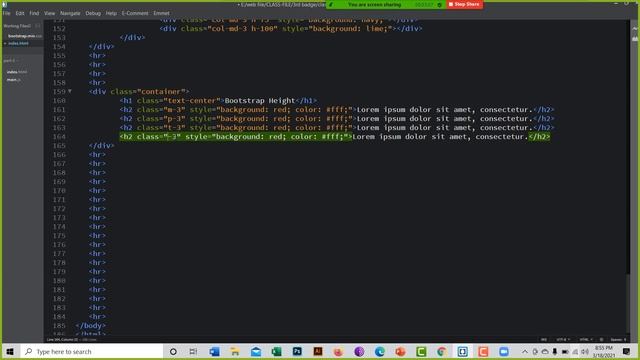640x360 pixels.
Task: Open the Windows Start menu
Action: (10, 351)
